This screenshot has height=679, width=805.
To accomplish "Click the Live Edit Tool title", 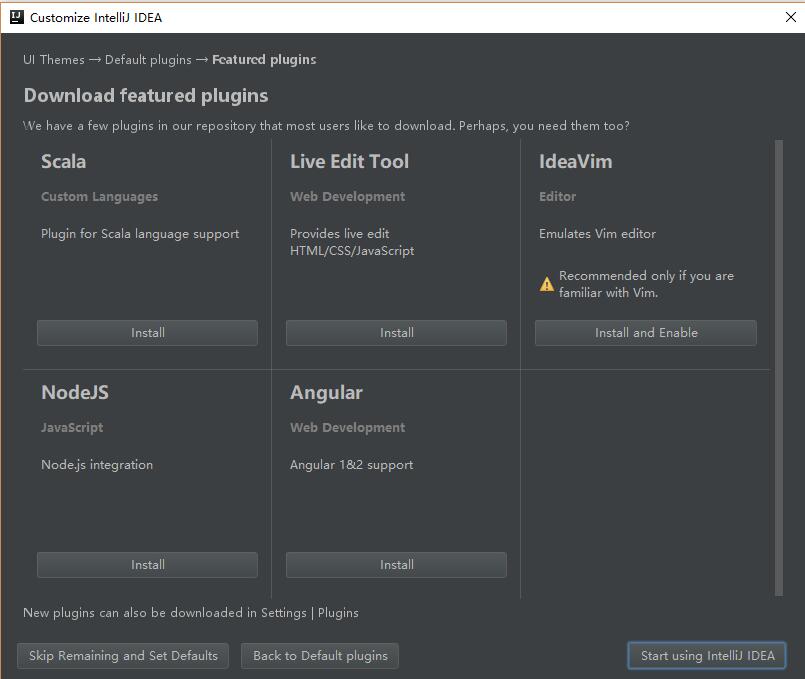I will tap(349, 162).
